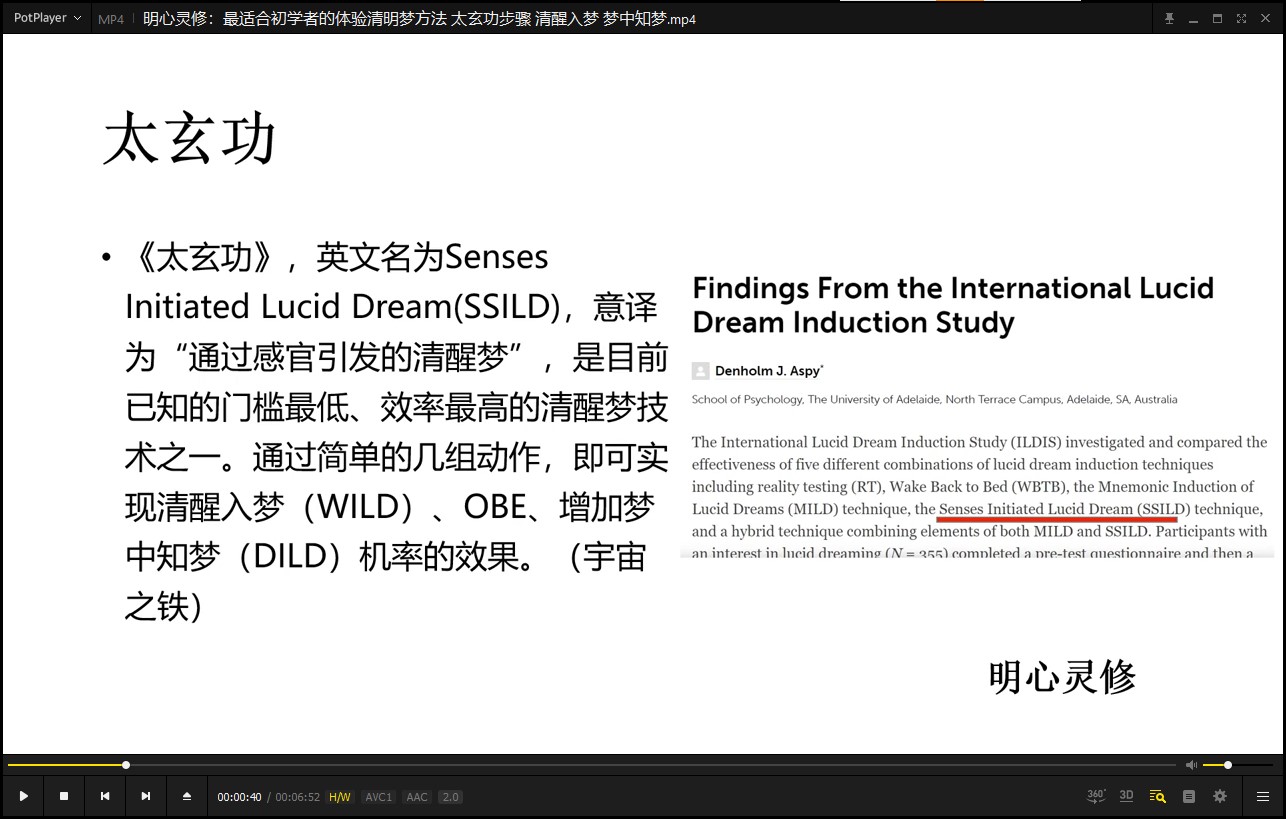Click the AVC1 video codec label

click(x=378, y=797)
